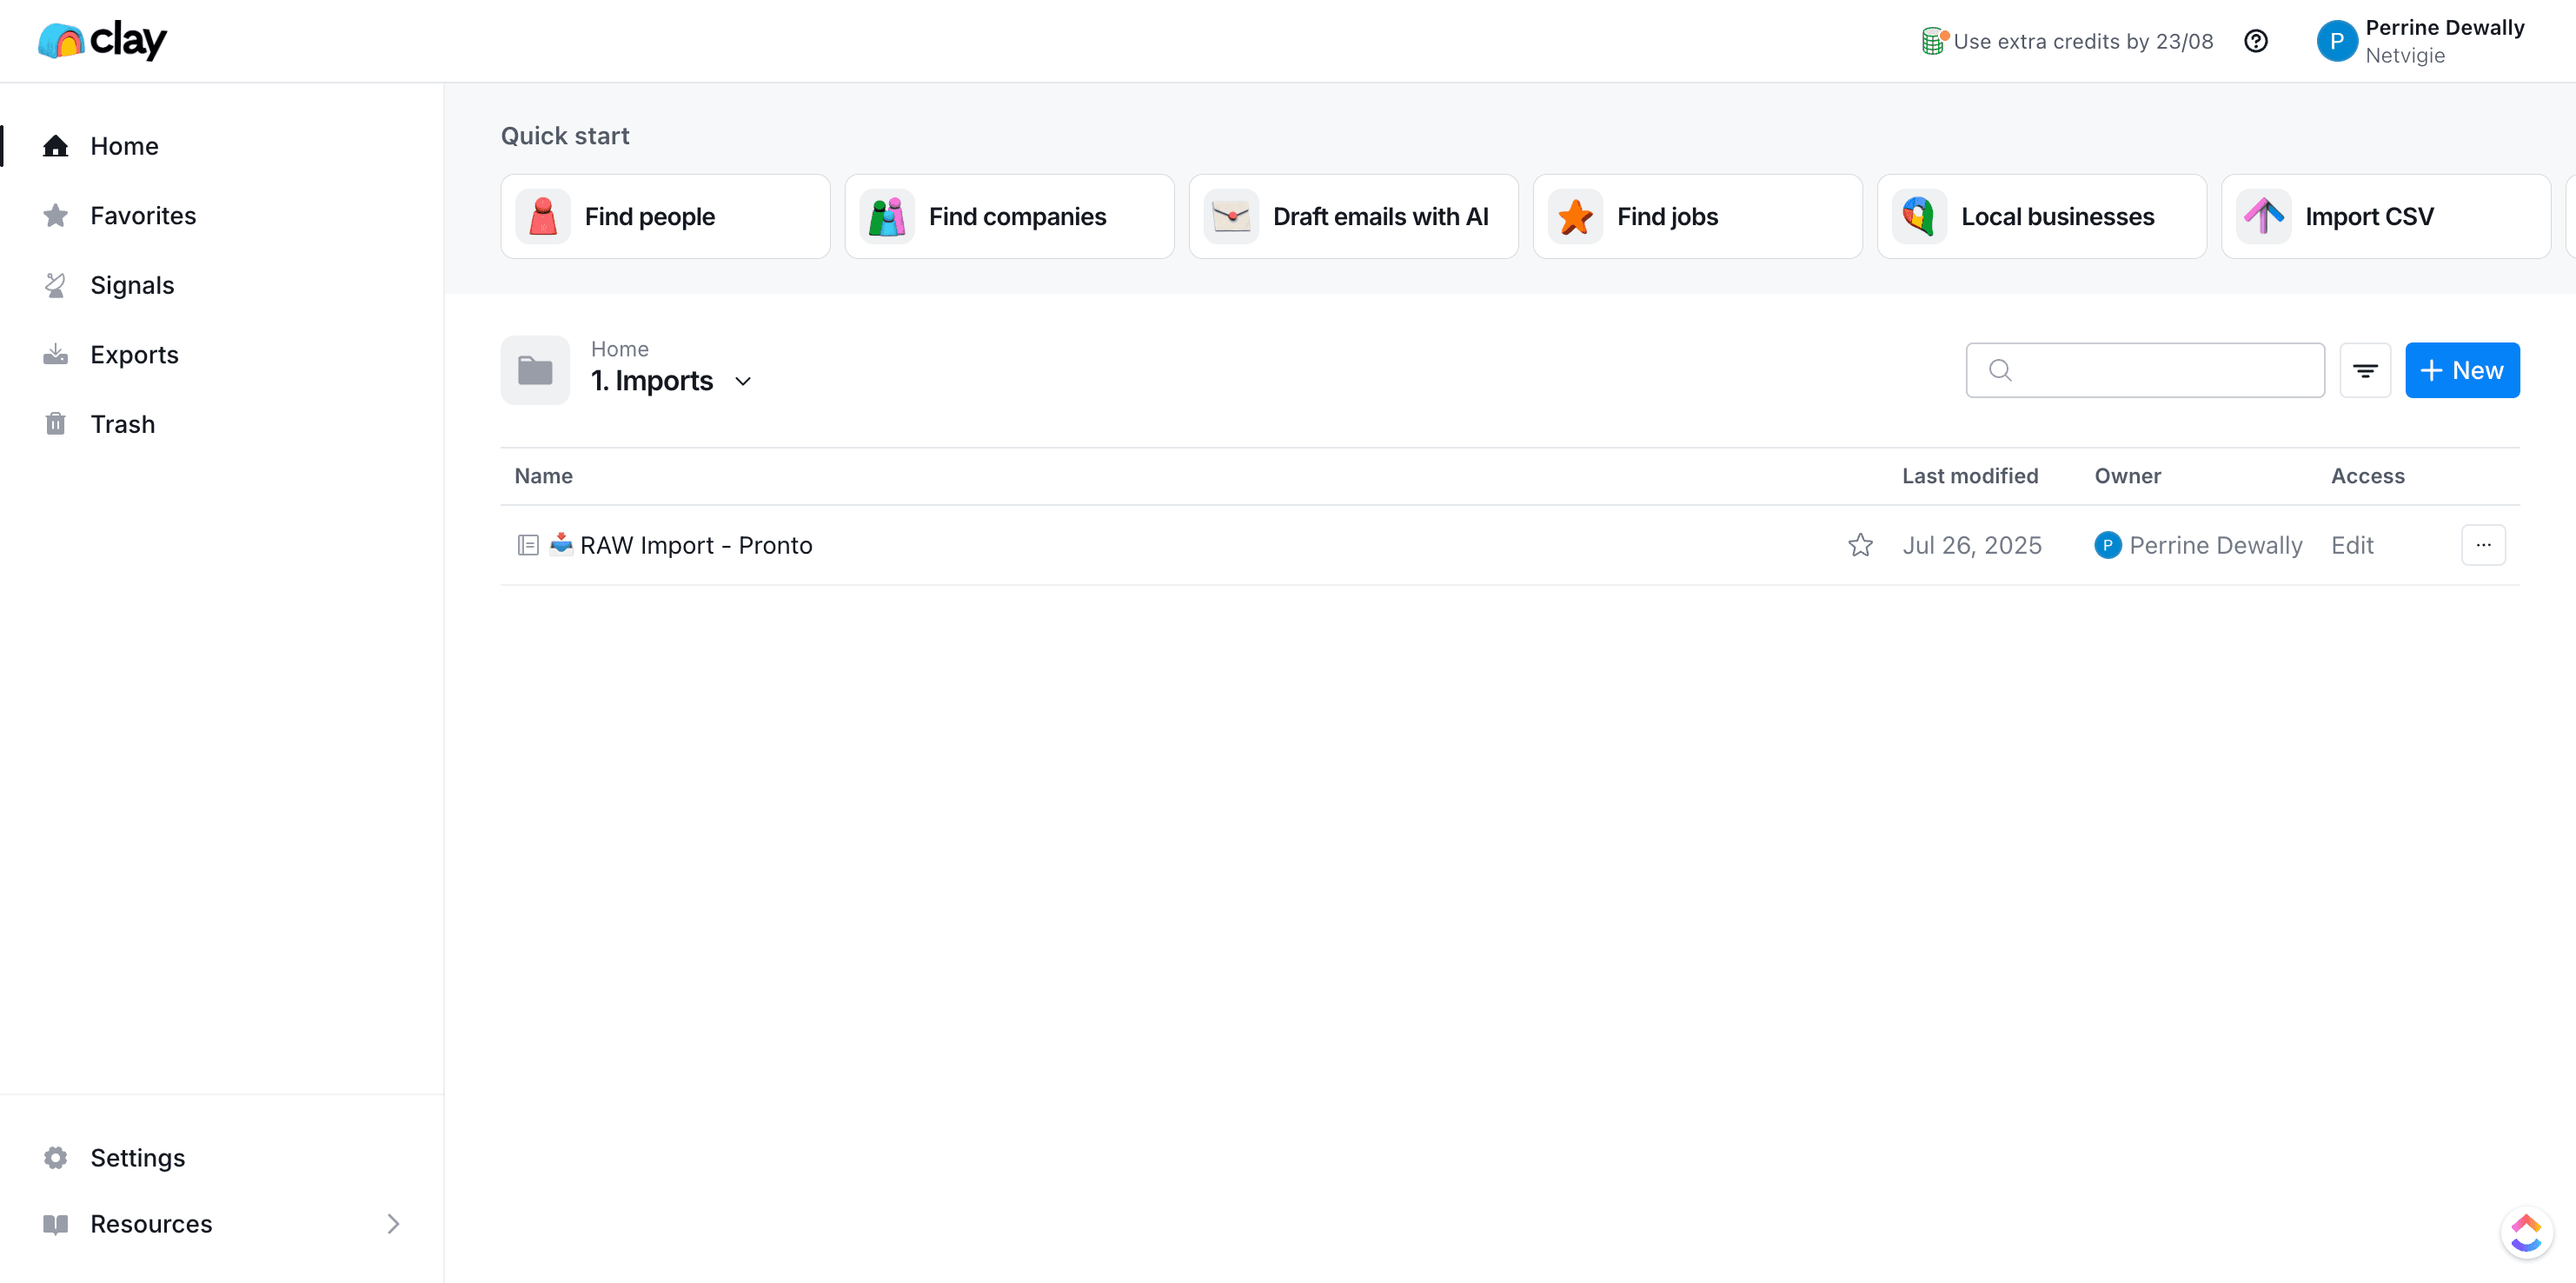Sort by Last modified column header
This screenshot has height=1283, width=2576.
pos(1969,476)
